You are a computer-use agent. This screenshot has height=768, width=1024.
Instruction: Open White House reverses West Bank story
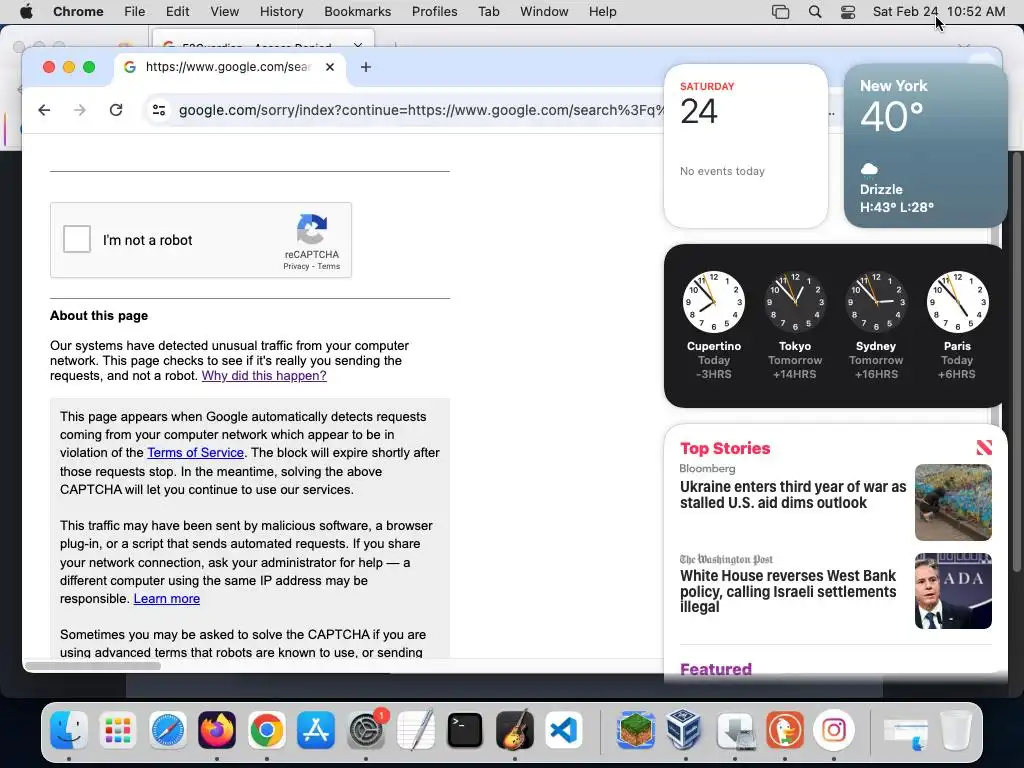click(788, 591)
